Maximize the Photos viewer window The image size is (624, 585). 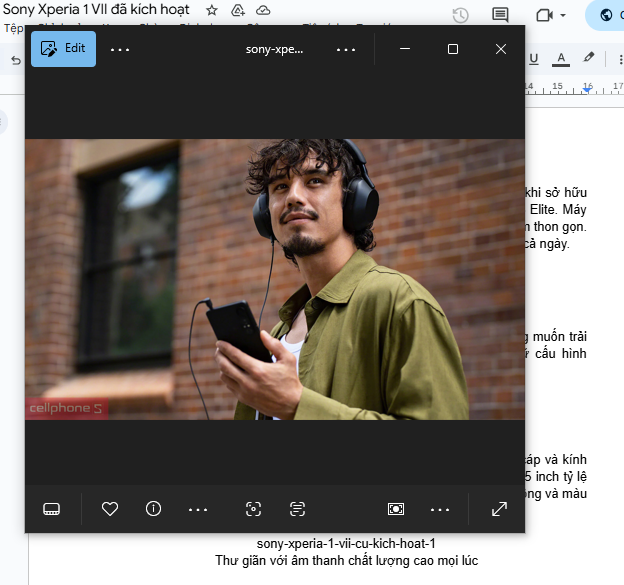pos(453,49)
